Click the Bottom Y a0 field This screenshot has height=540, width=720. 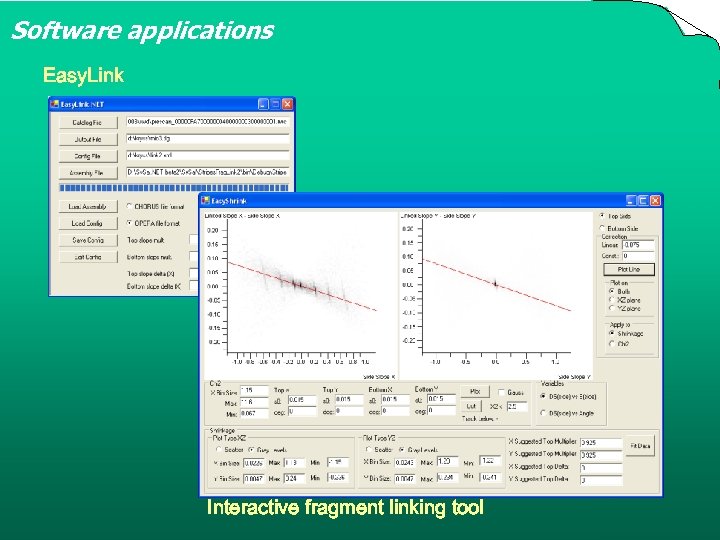coord(442,399)
